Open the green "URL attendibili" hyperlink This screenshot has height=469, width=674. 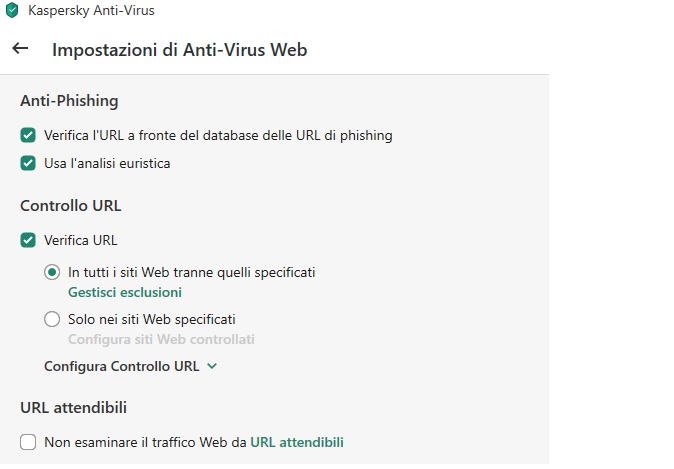point(297,442)
